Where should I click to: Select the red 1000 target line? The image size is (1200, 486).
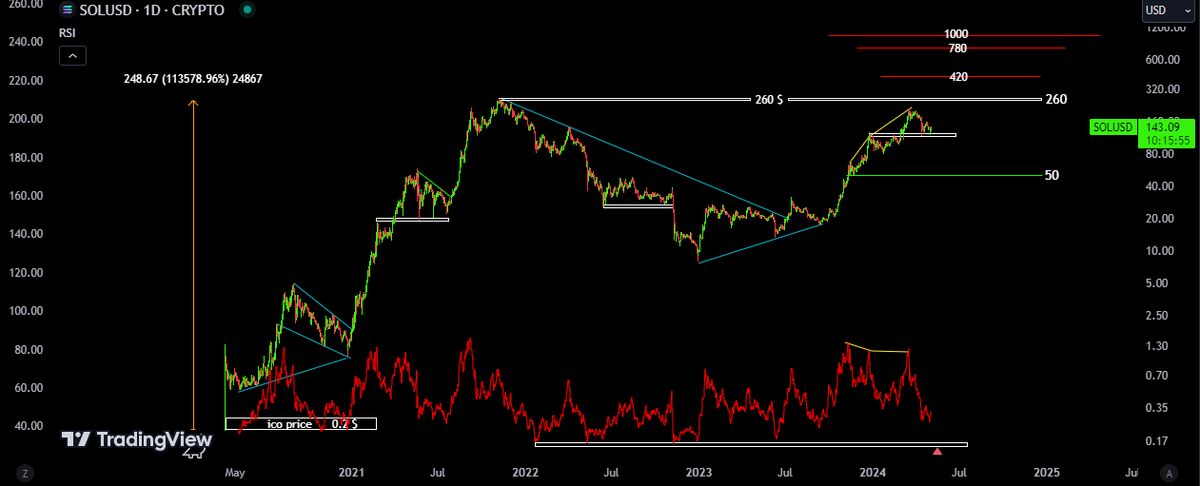pyautogui.click(x=900, y=35)
